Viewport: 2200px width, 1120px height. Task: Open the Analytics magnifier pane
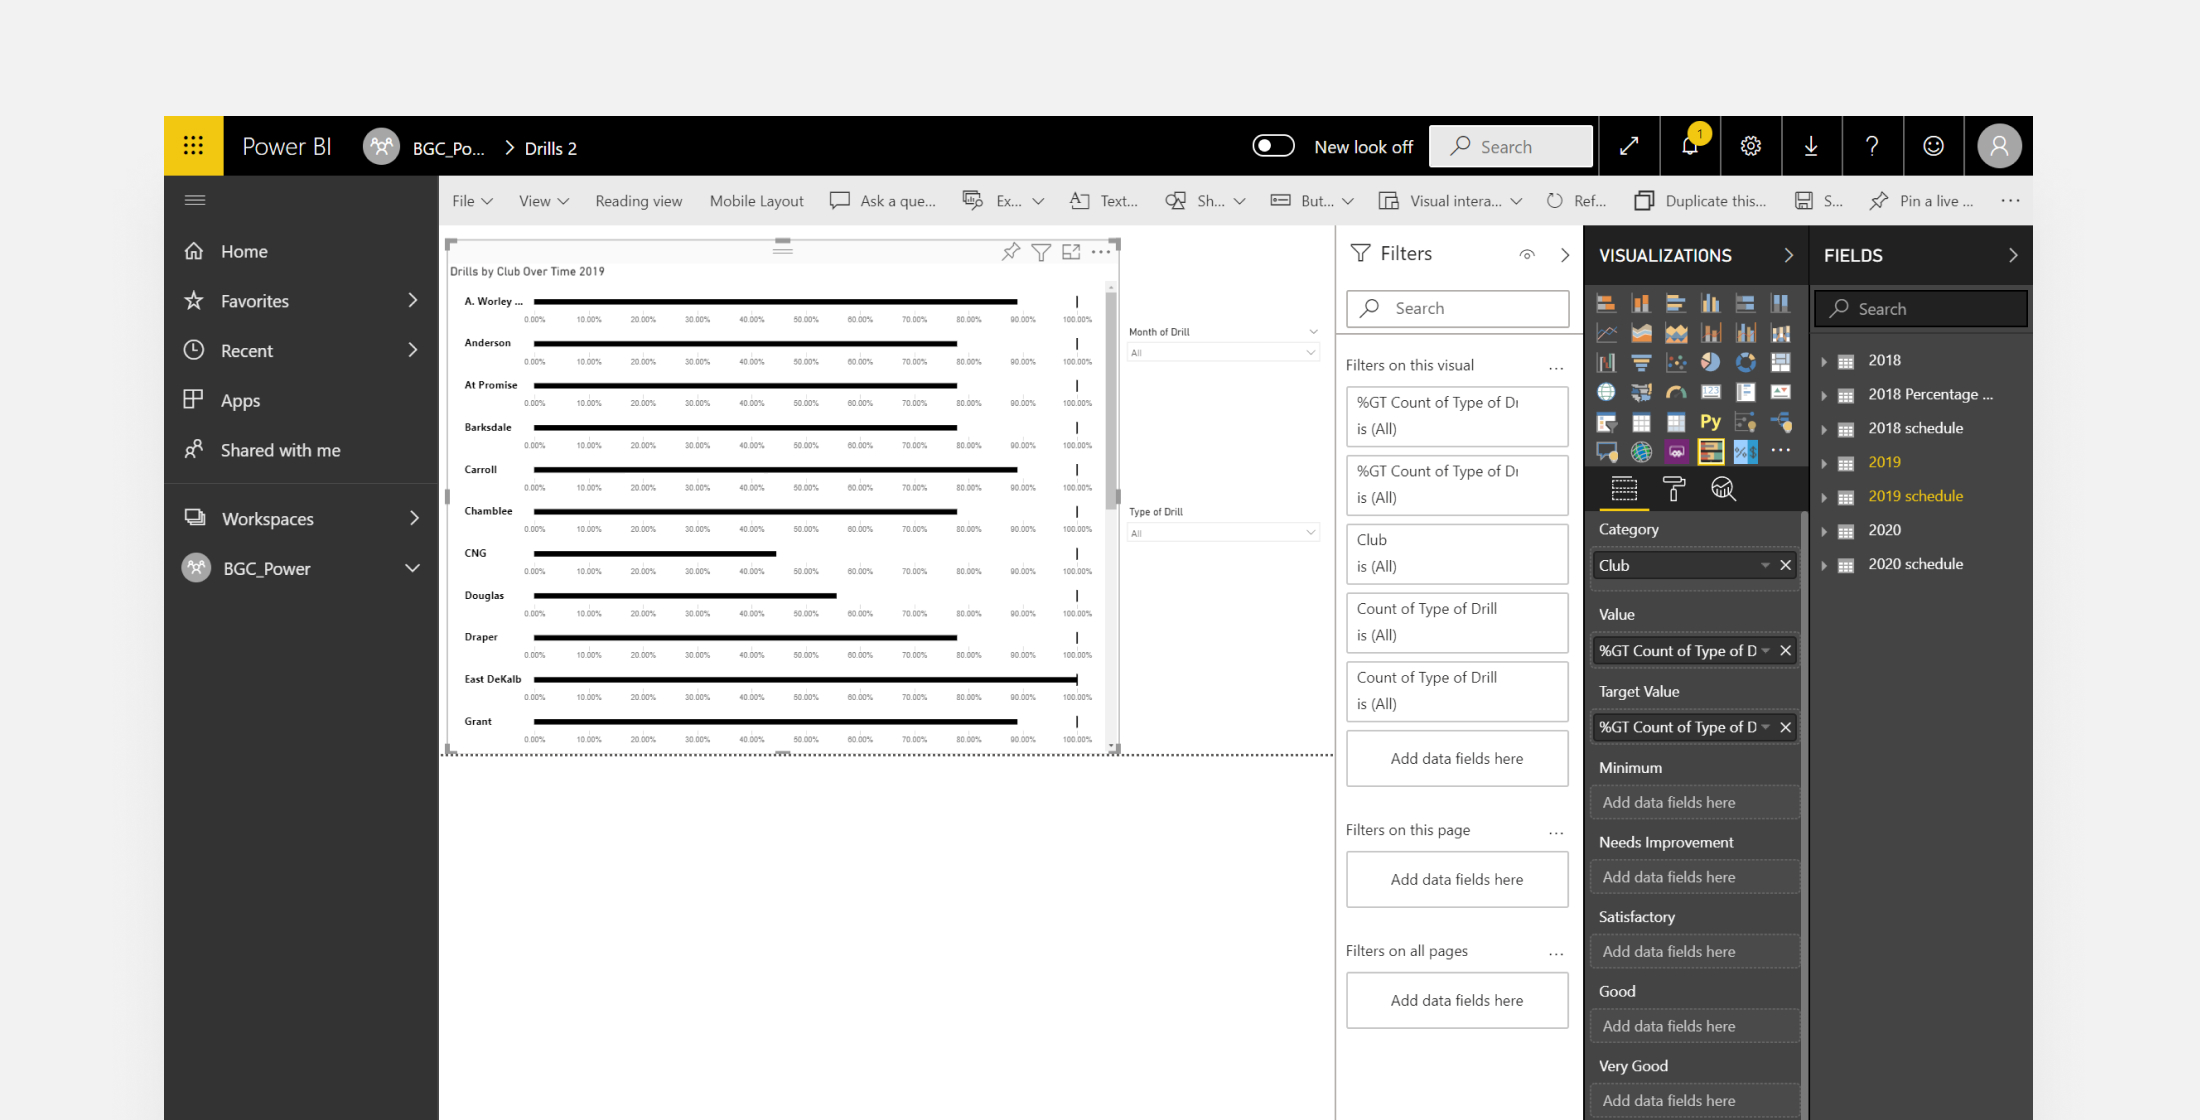[1722, 489]
